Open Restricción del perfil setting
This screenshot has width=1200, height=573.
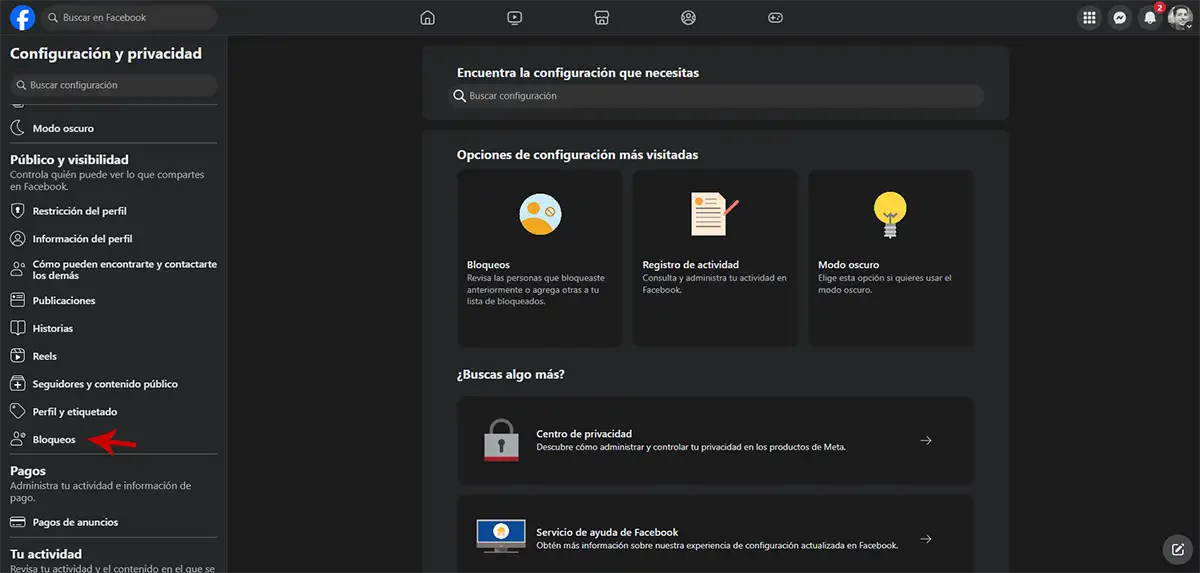point(79,211)
